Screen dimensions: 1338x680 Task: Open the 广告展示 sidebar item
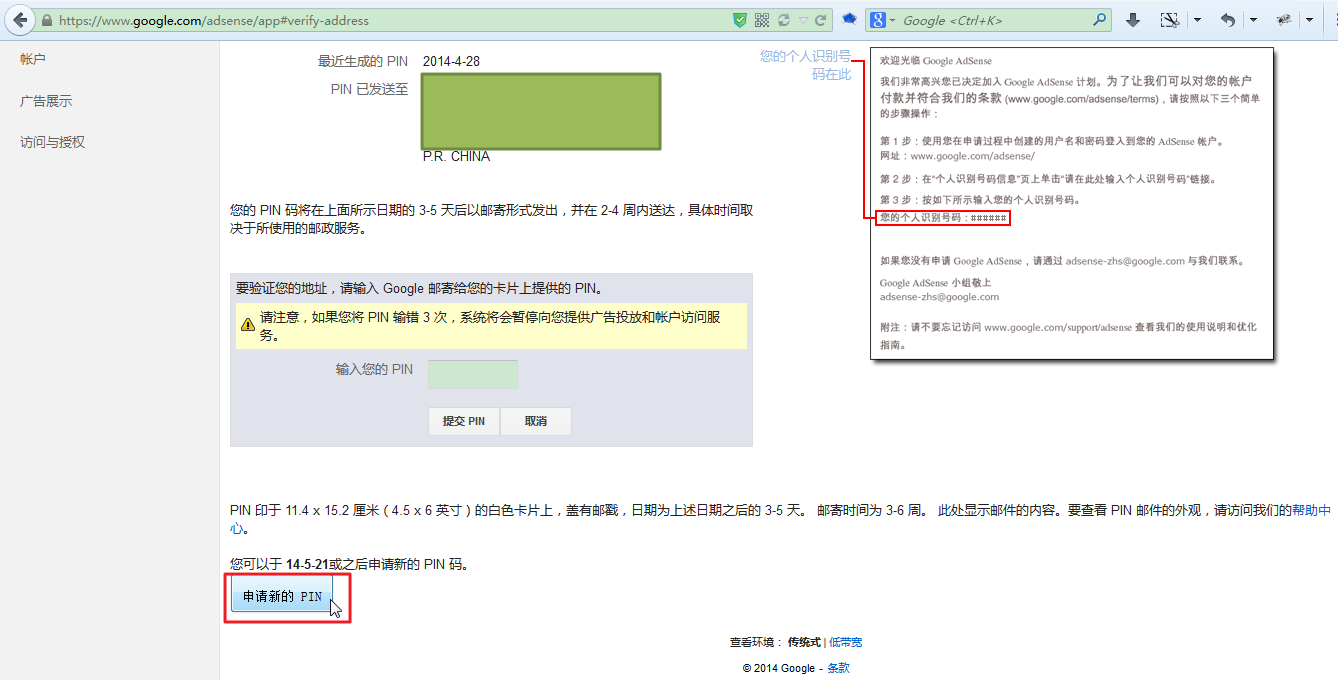[46, 101]
